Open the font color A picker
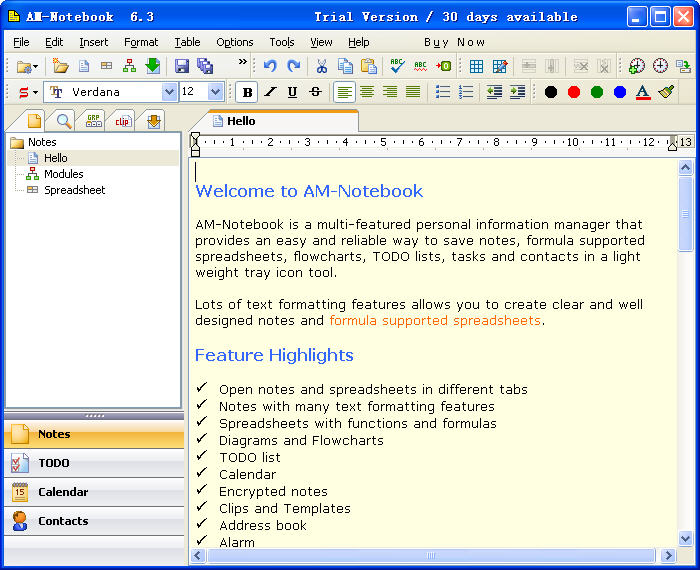Image resolution: width=700 pixels, height=570 pixels. 643,92
